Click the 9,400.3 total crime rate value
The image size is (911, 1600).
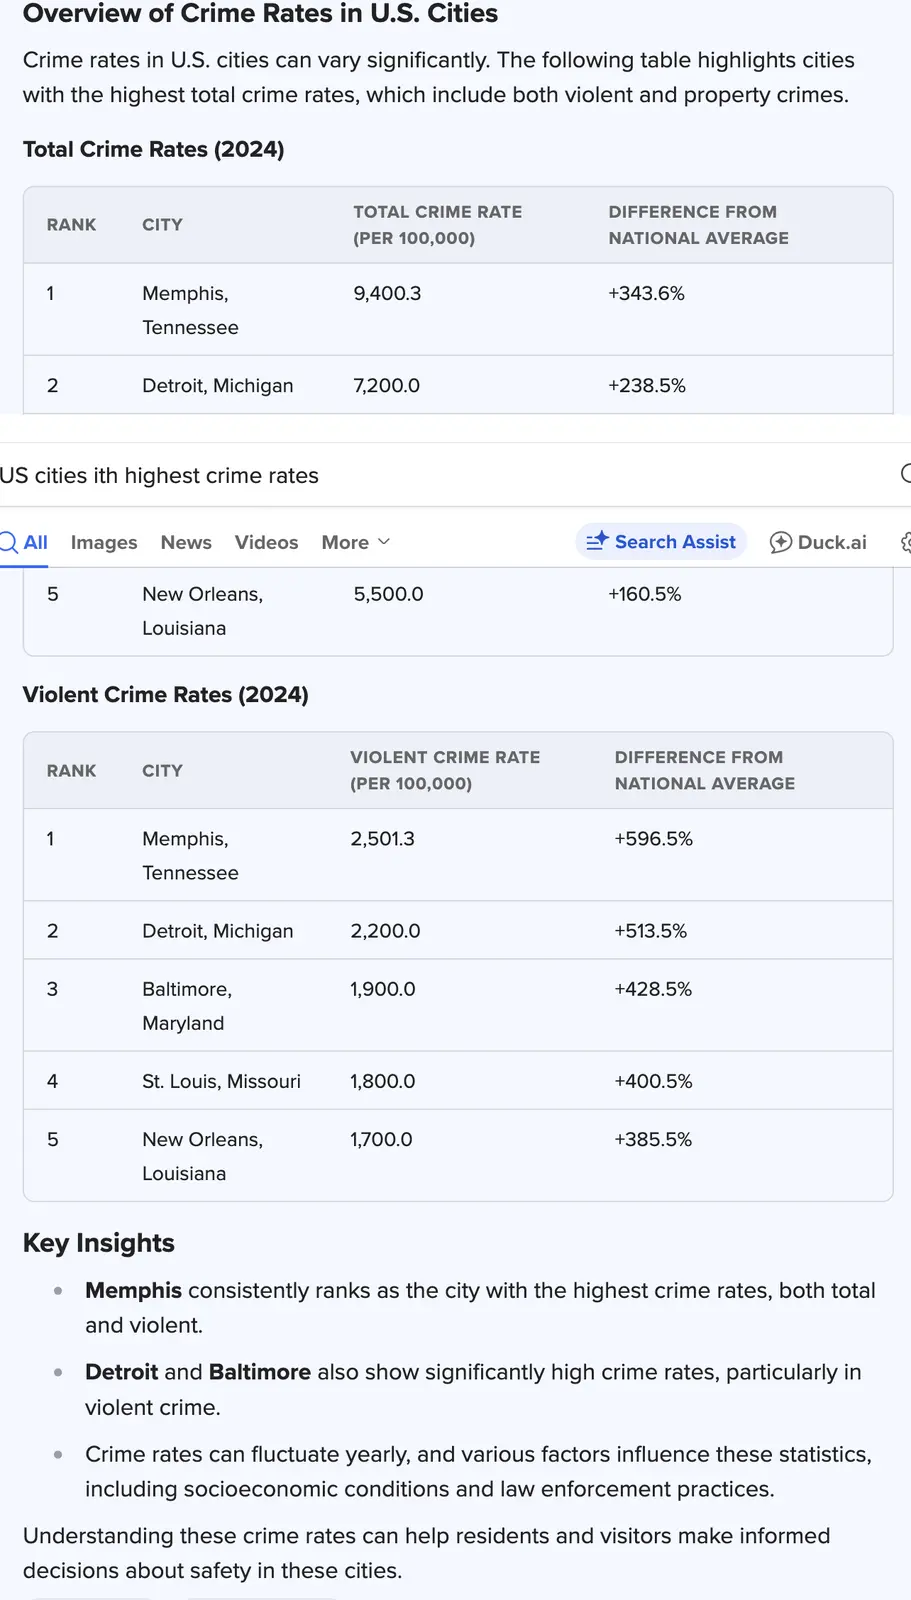pyautogui.click(x=387, y=294)
